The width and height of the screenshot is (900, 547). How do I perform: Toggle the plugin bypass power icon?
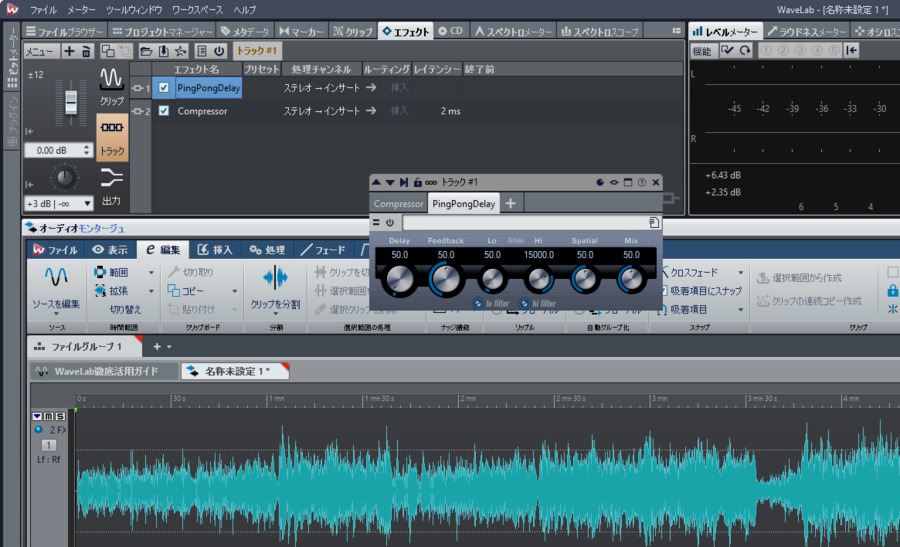(390, 223)
